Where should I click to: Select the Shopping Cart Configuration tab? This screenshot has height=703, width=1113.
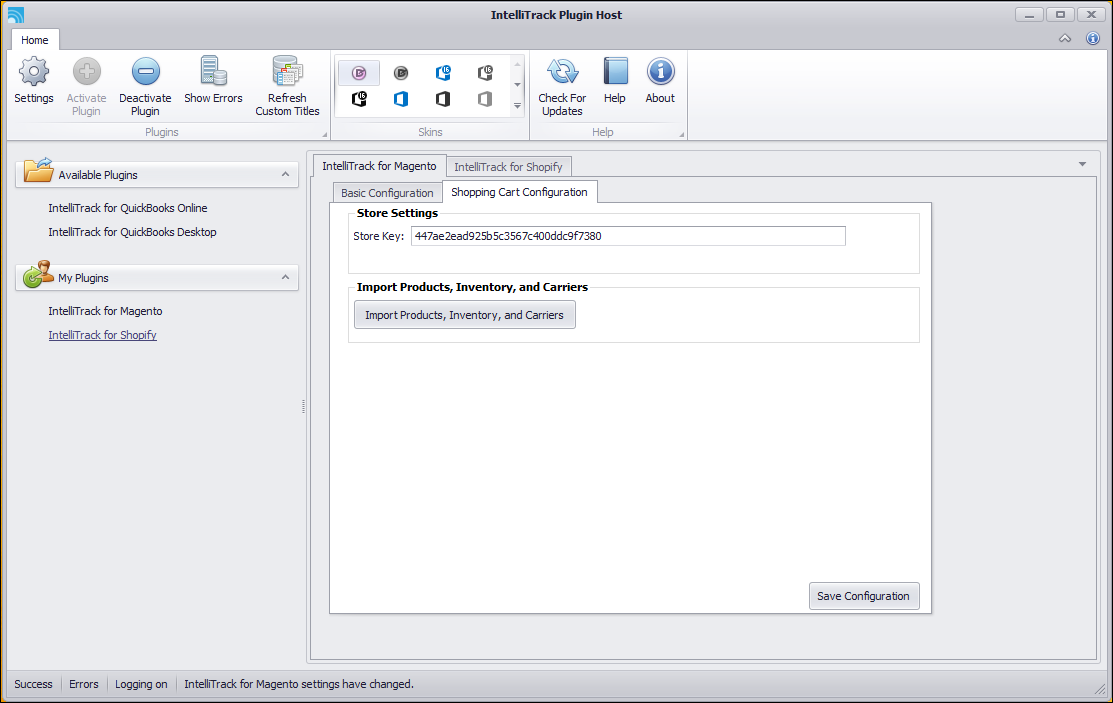pos(520,192)
